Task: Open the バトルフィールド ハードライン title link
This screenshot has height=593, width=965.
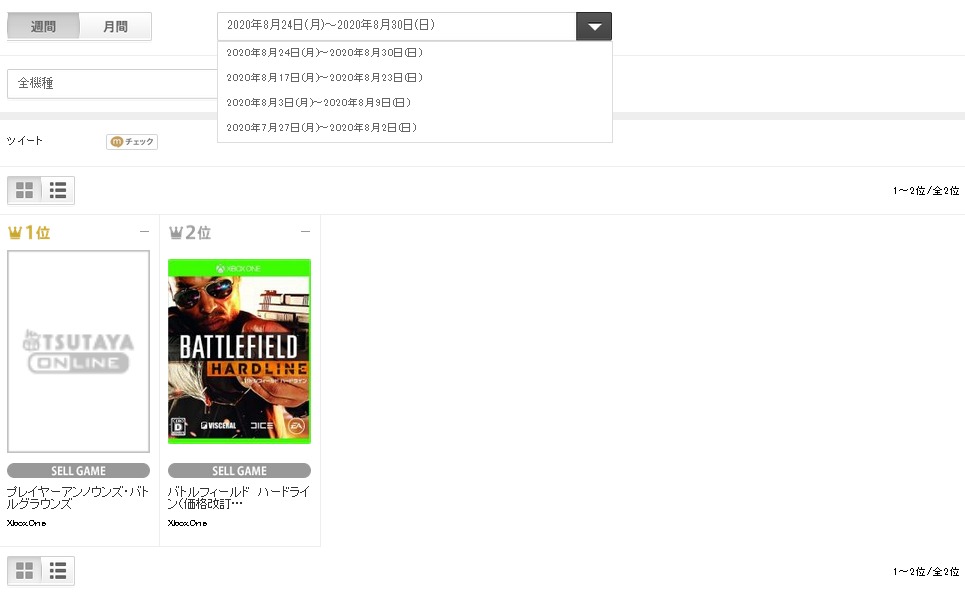Action: pos(239,498)
